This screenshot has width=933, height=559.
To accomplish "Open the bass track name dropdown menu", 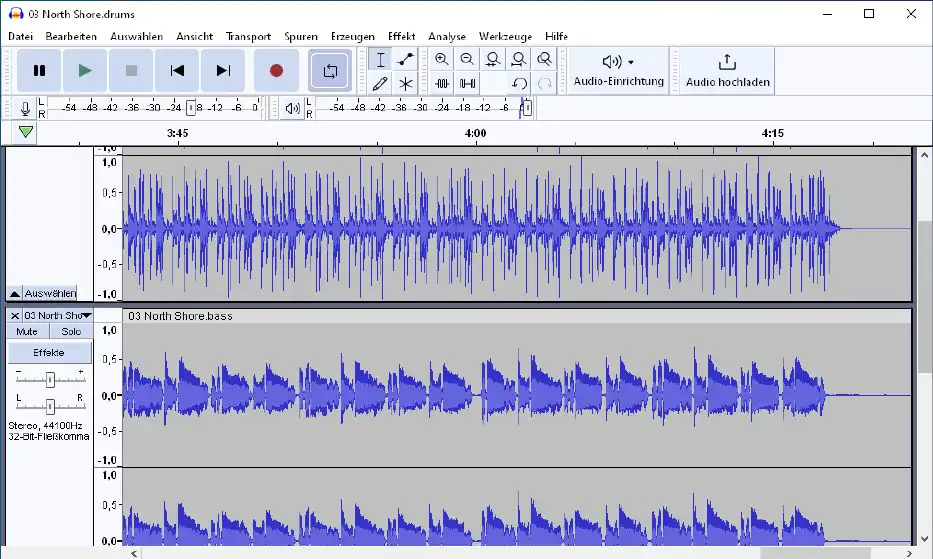I will pos(58,316).
